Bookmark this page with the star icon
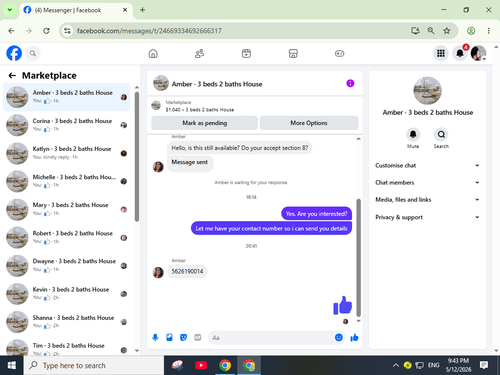The image size is (500, 375). pos(447,31)
